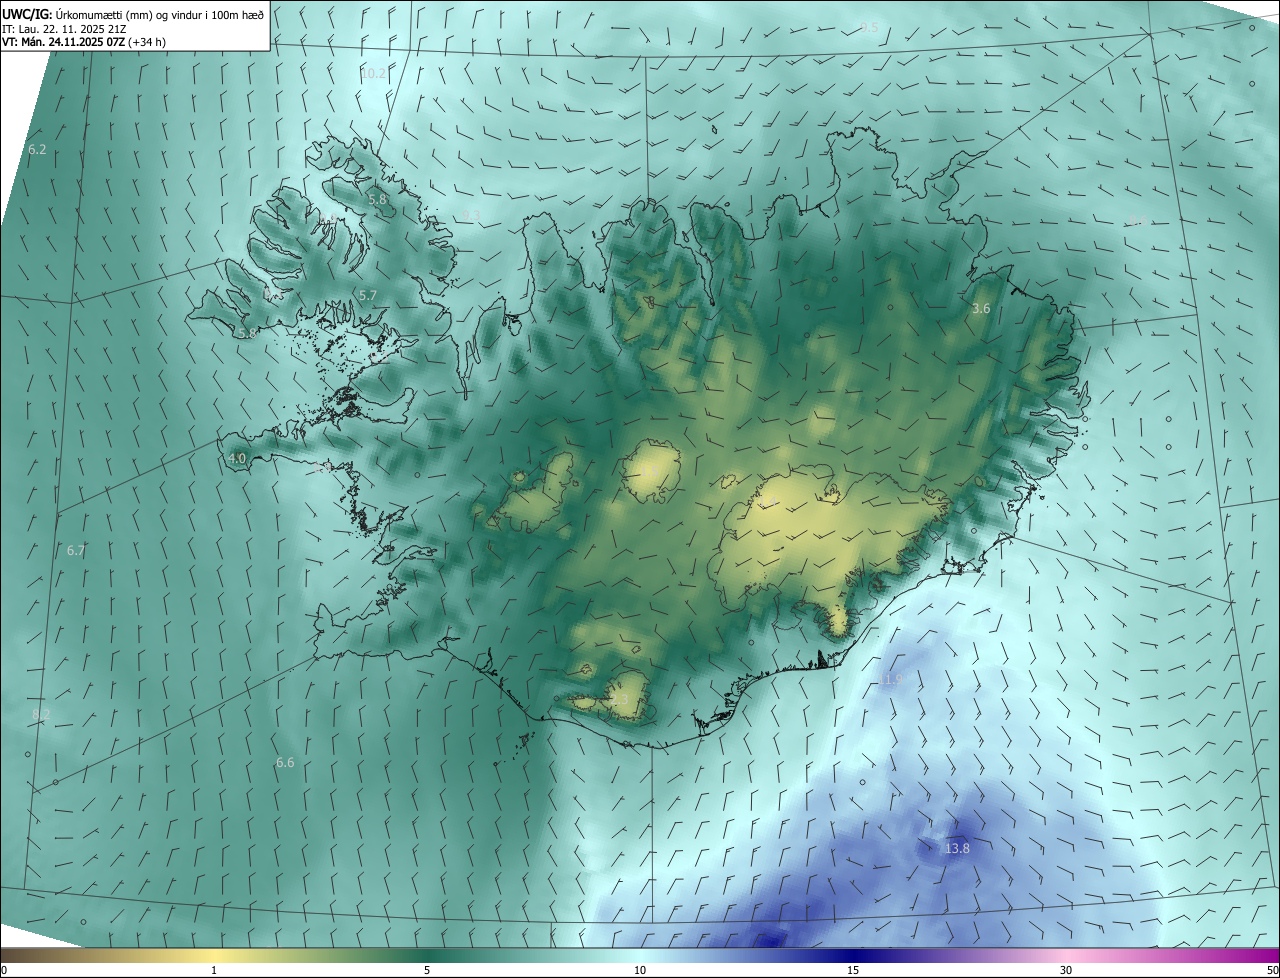
Task: Click the 10 tick on the color scale
Action: 640,970
